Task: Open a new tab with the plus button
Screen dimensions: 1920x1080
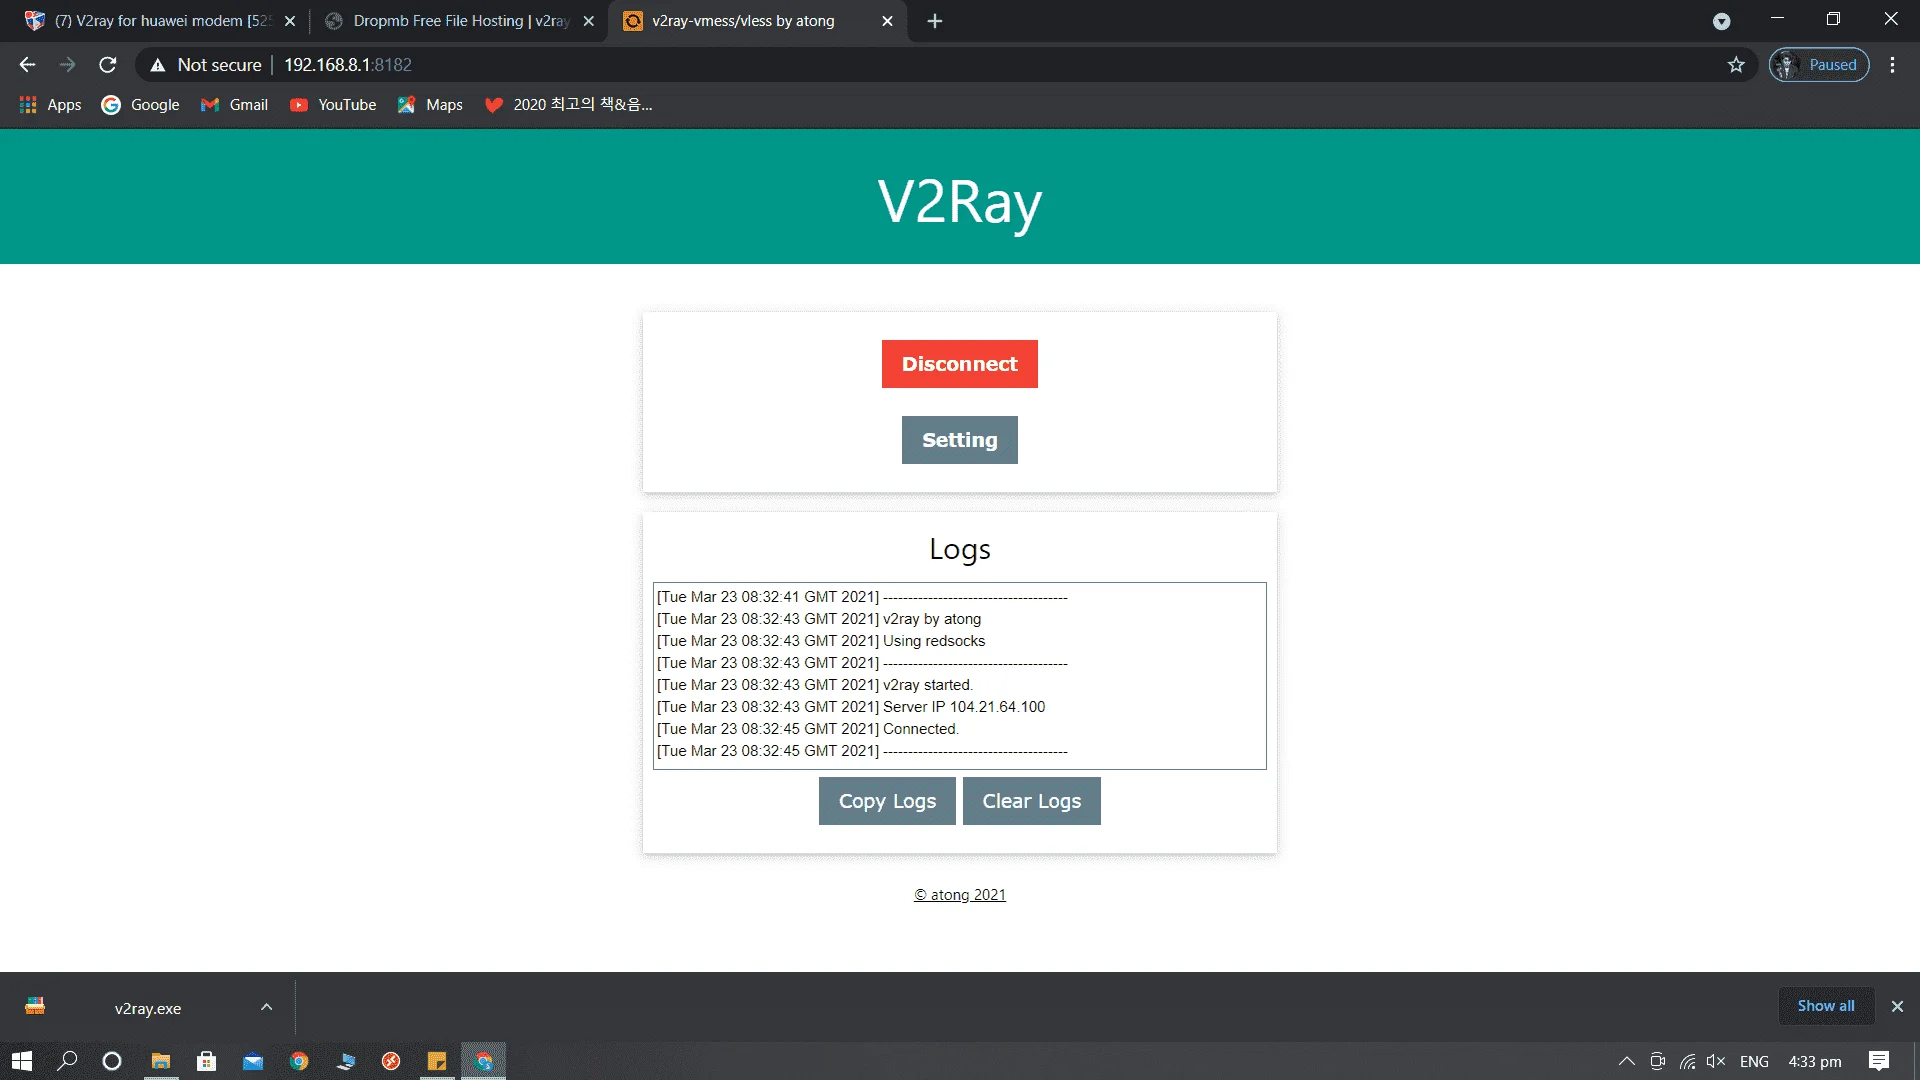Action: tap(935, 21)
